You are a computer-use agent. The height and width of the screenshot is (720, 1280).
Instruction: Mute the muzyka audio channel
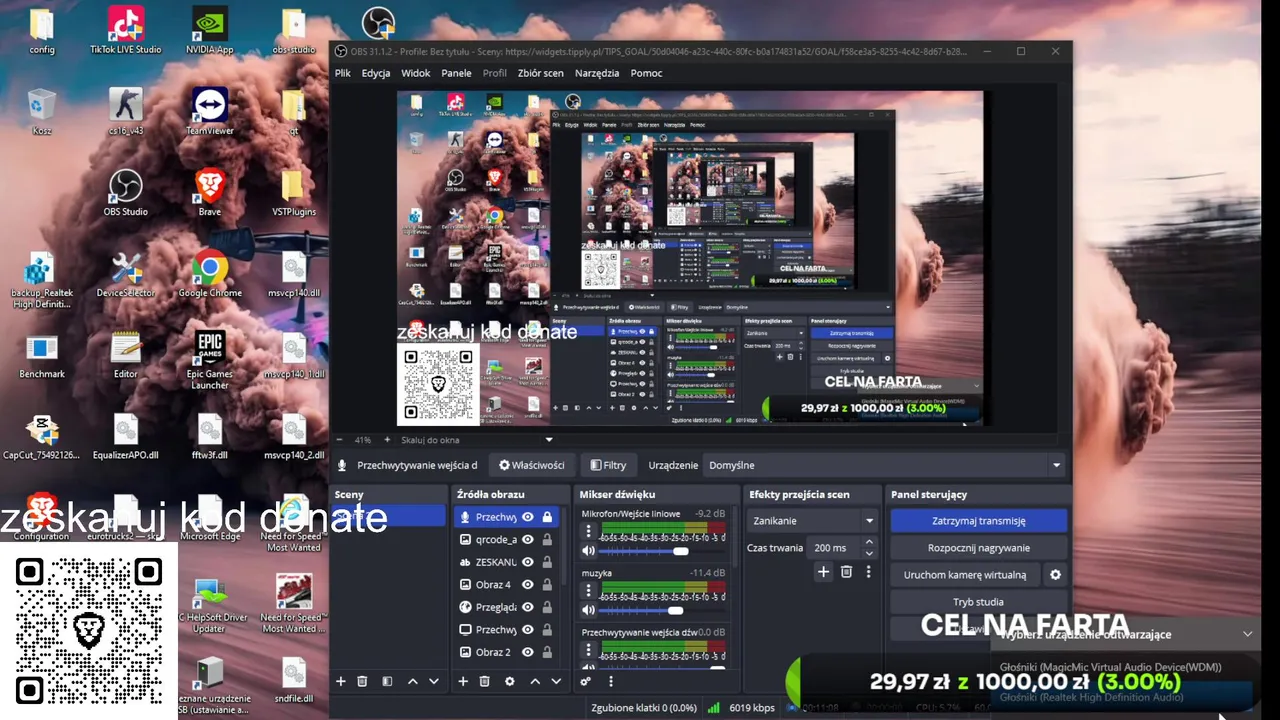tap(588, 610)
